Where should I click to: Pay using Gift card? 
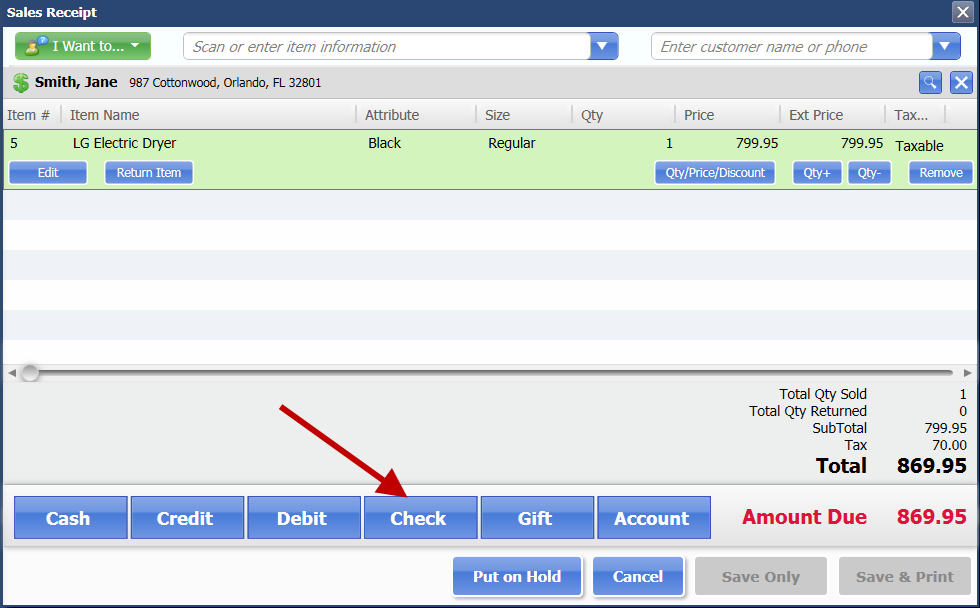[x=535, y=518]
